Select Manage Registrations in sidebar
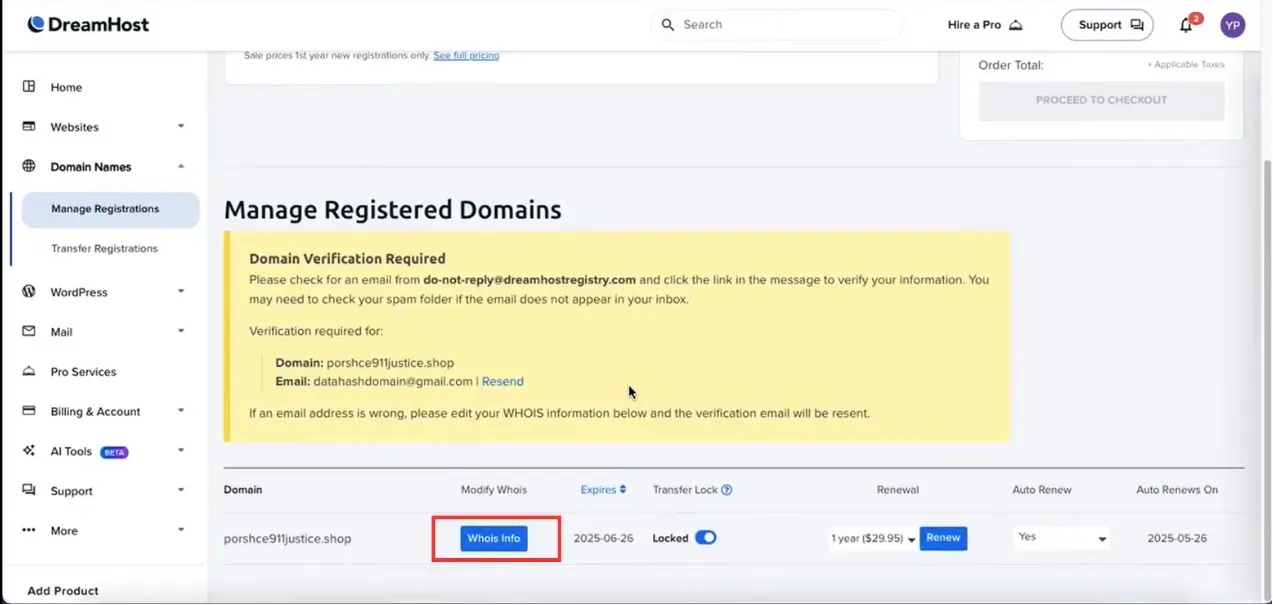The image size is (1273, 605). click(x=111, y=209)
